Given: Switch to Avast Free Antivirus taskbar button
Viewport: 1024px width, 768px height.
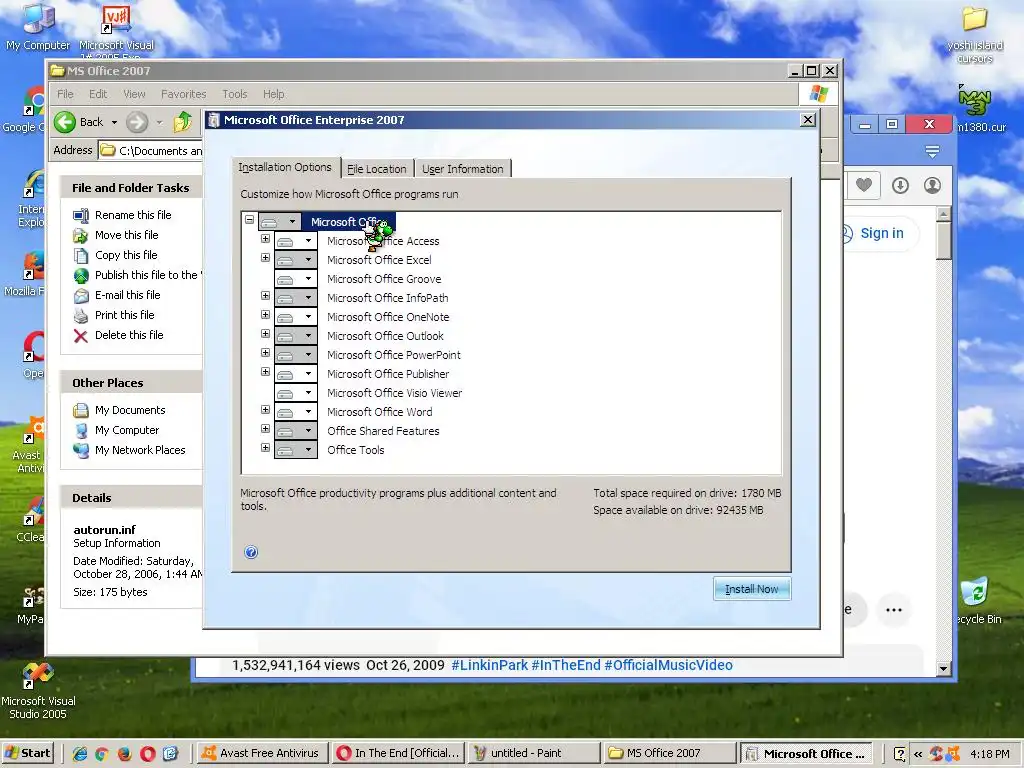Looking at the screenshot, I should tap(262, 754).
